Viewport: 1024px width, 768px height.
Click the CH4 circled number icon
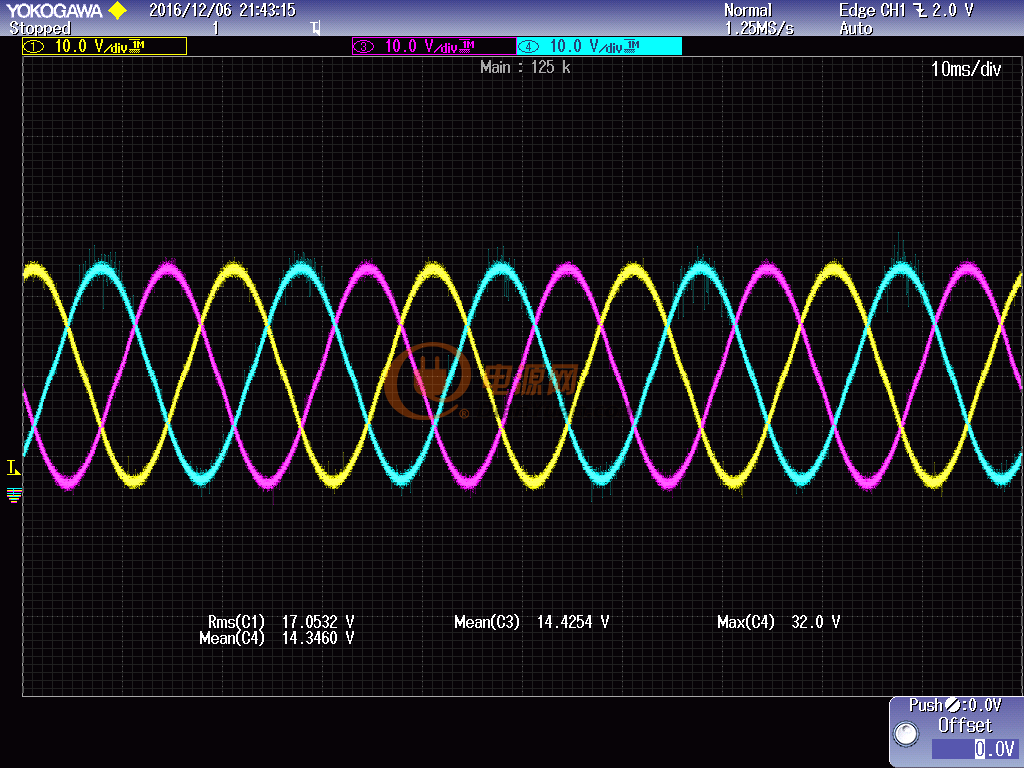pyautogui.click(x=529, y=46)
